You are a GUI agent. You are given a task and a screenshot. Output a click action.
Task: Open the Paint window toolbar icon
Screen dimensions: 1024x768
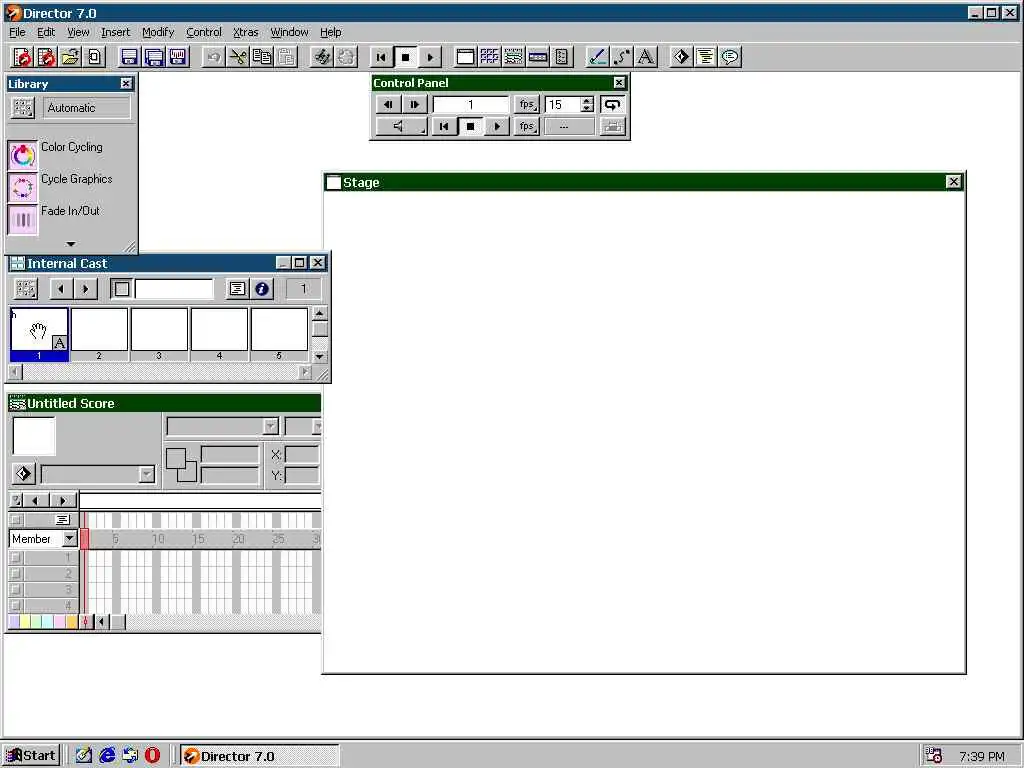[x=598, y=57]
